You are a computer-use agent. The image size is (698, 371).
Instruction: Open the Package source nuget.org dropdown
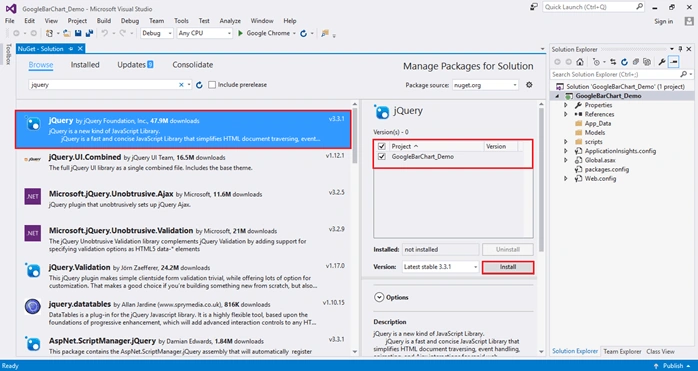[485, 85]
